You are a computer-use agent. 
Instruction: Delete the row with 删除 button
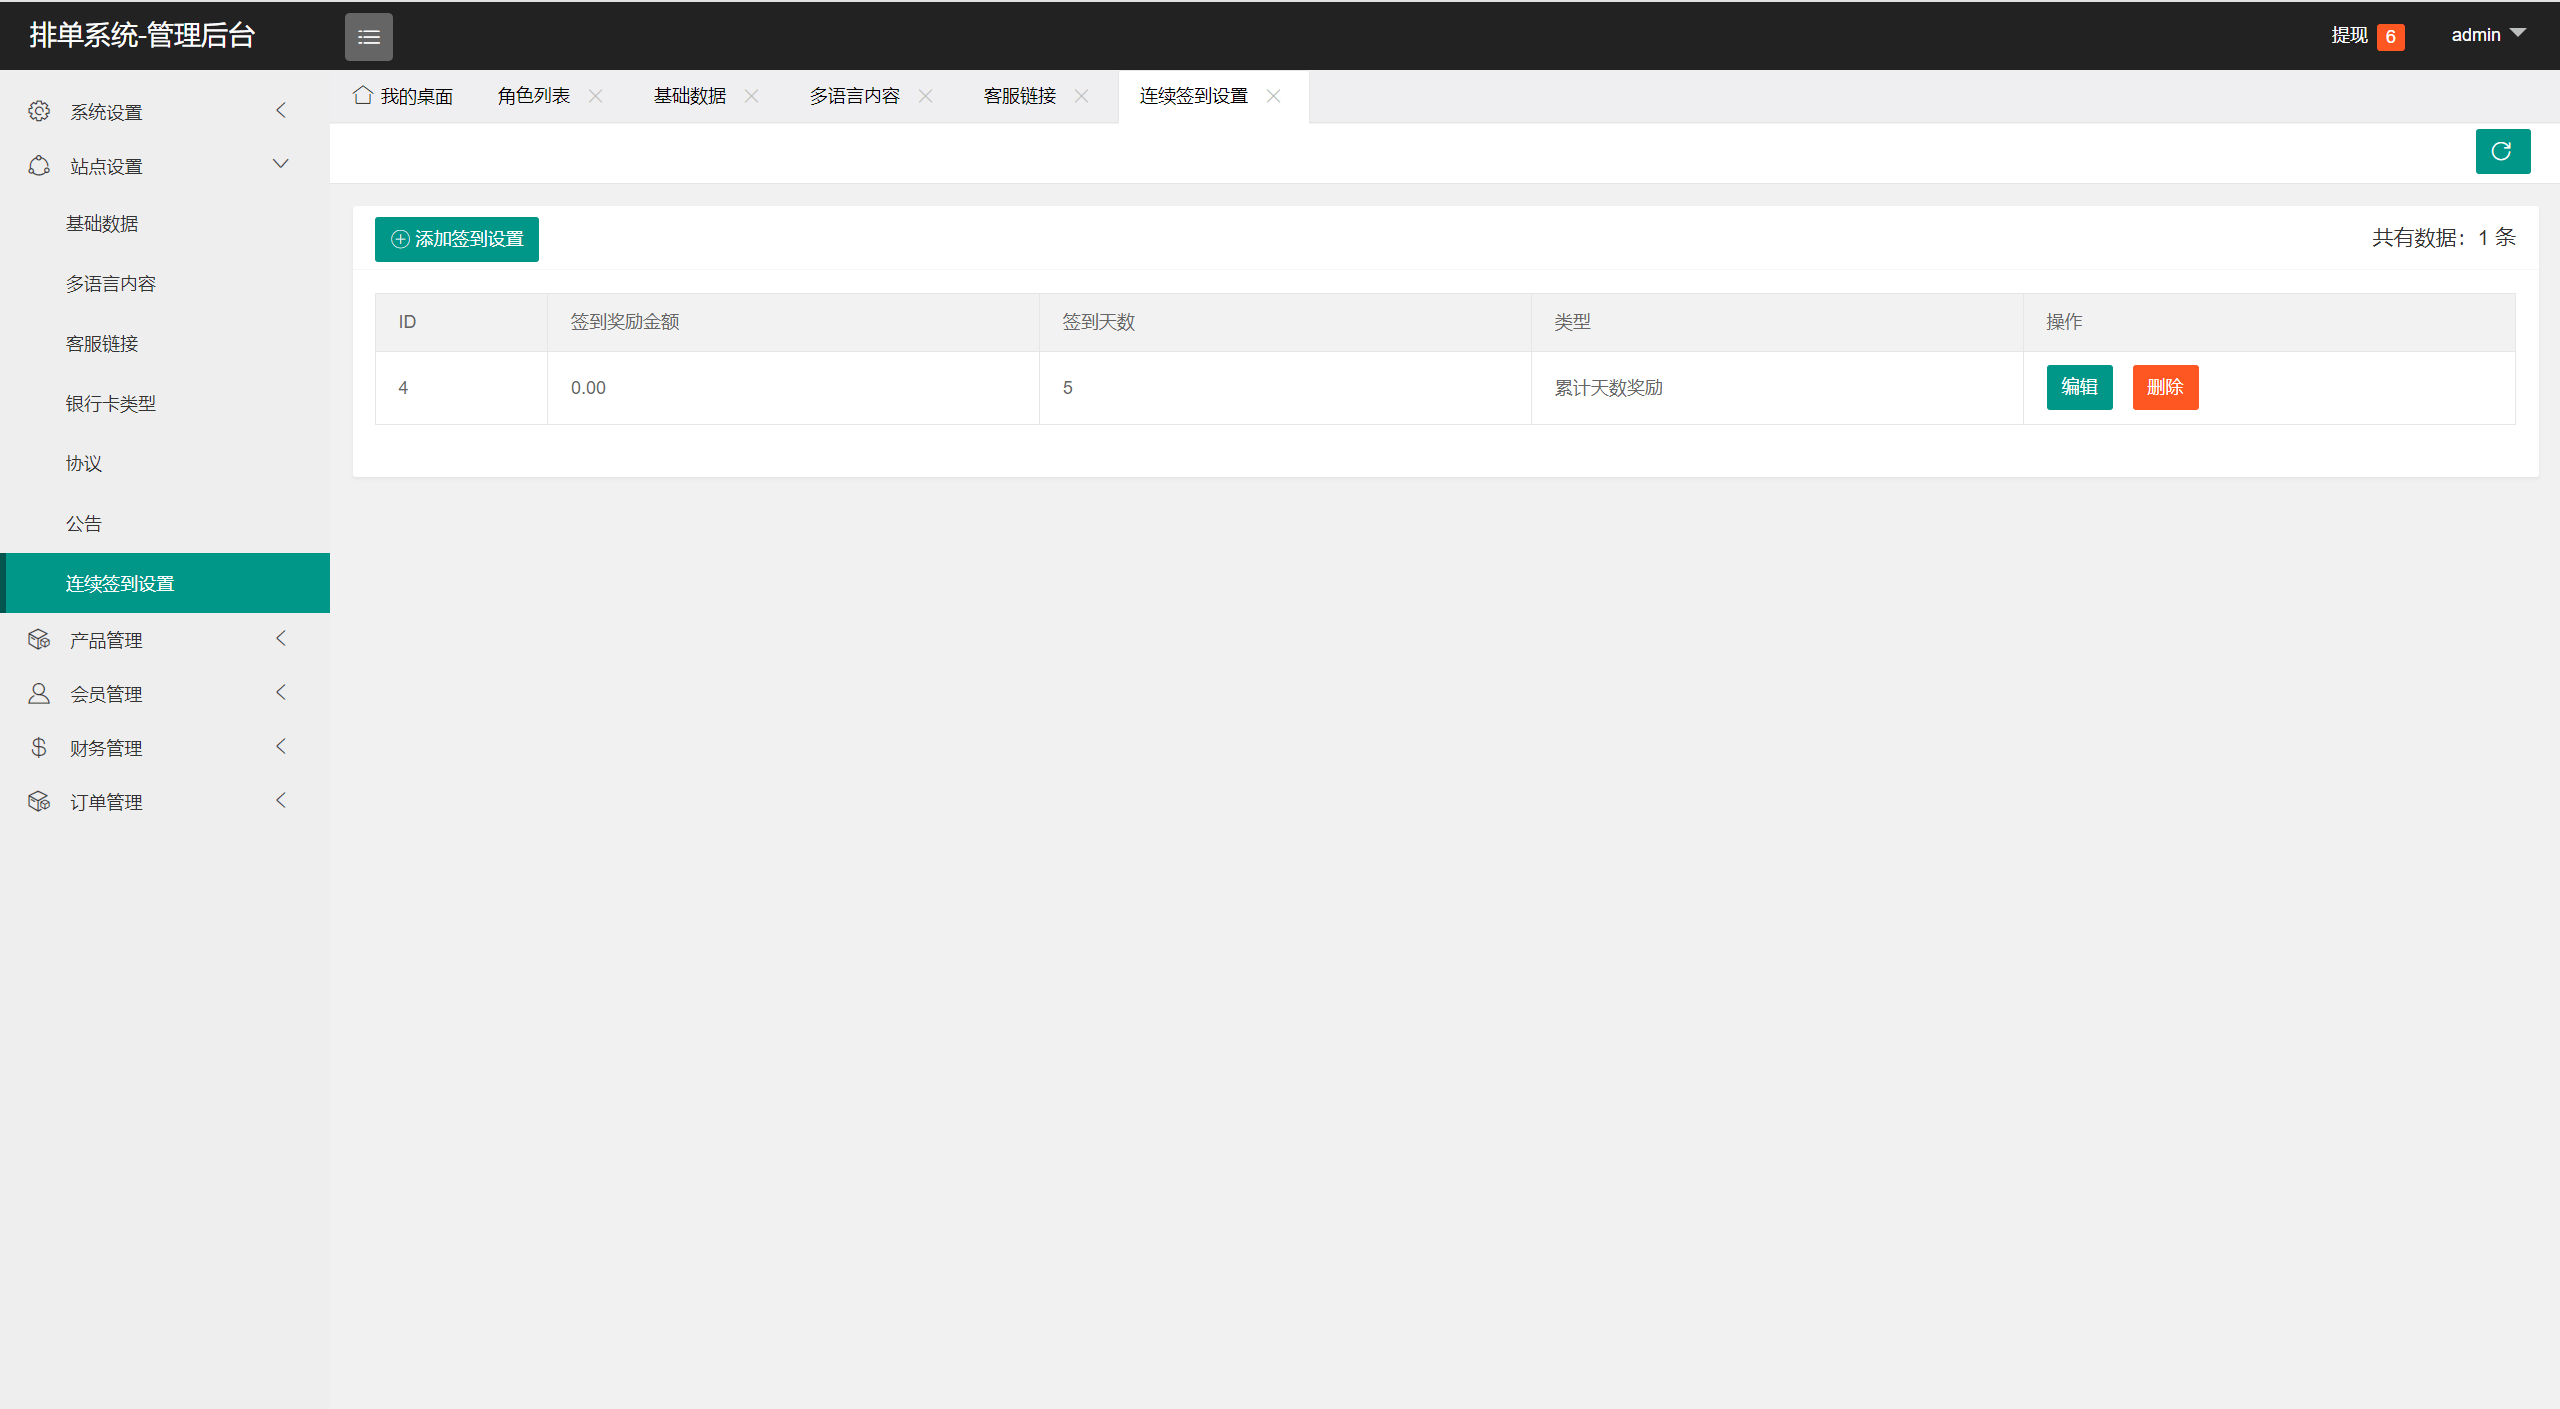tap(2165, 387)
